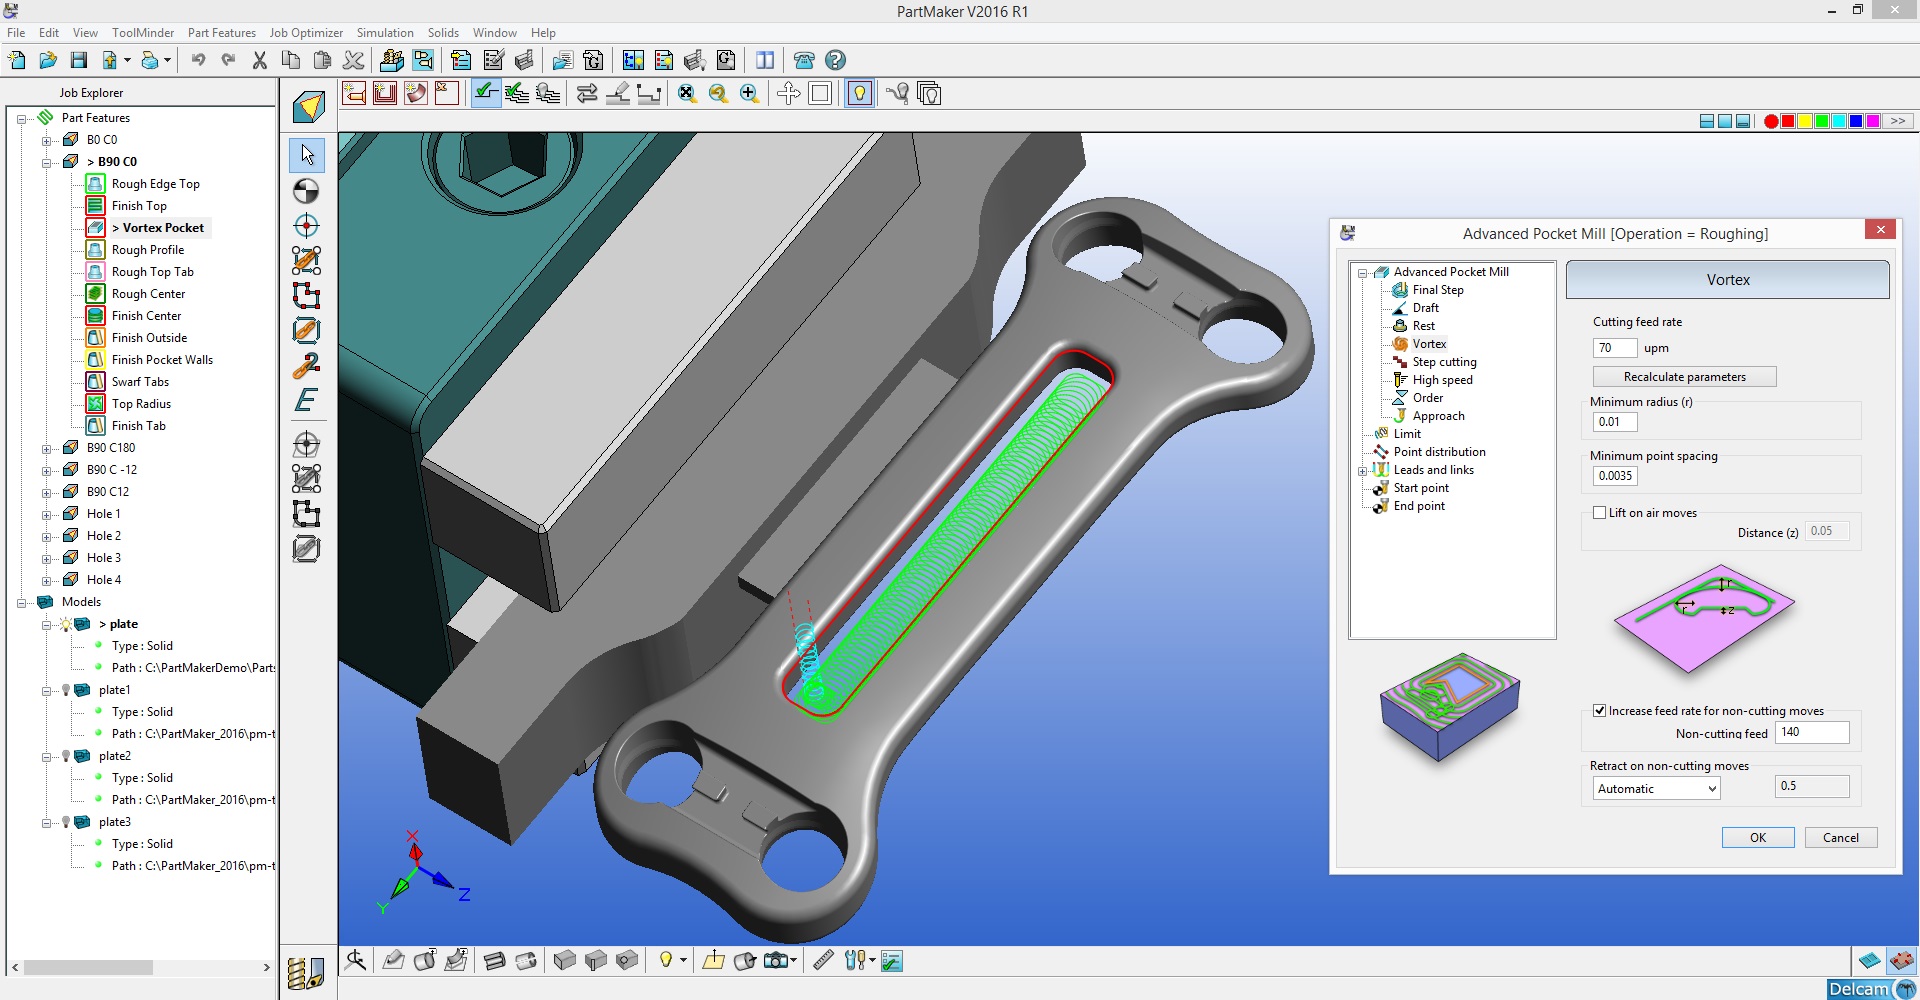Click the ruler measure icon in the bottom toolbar

click(823, 961)
